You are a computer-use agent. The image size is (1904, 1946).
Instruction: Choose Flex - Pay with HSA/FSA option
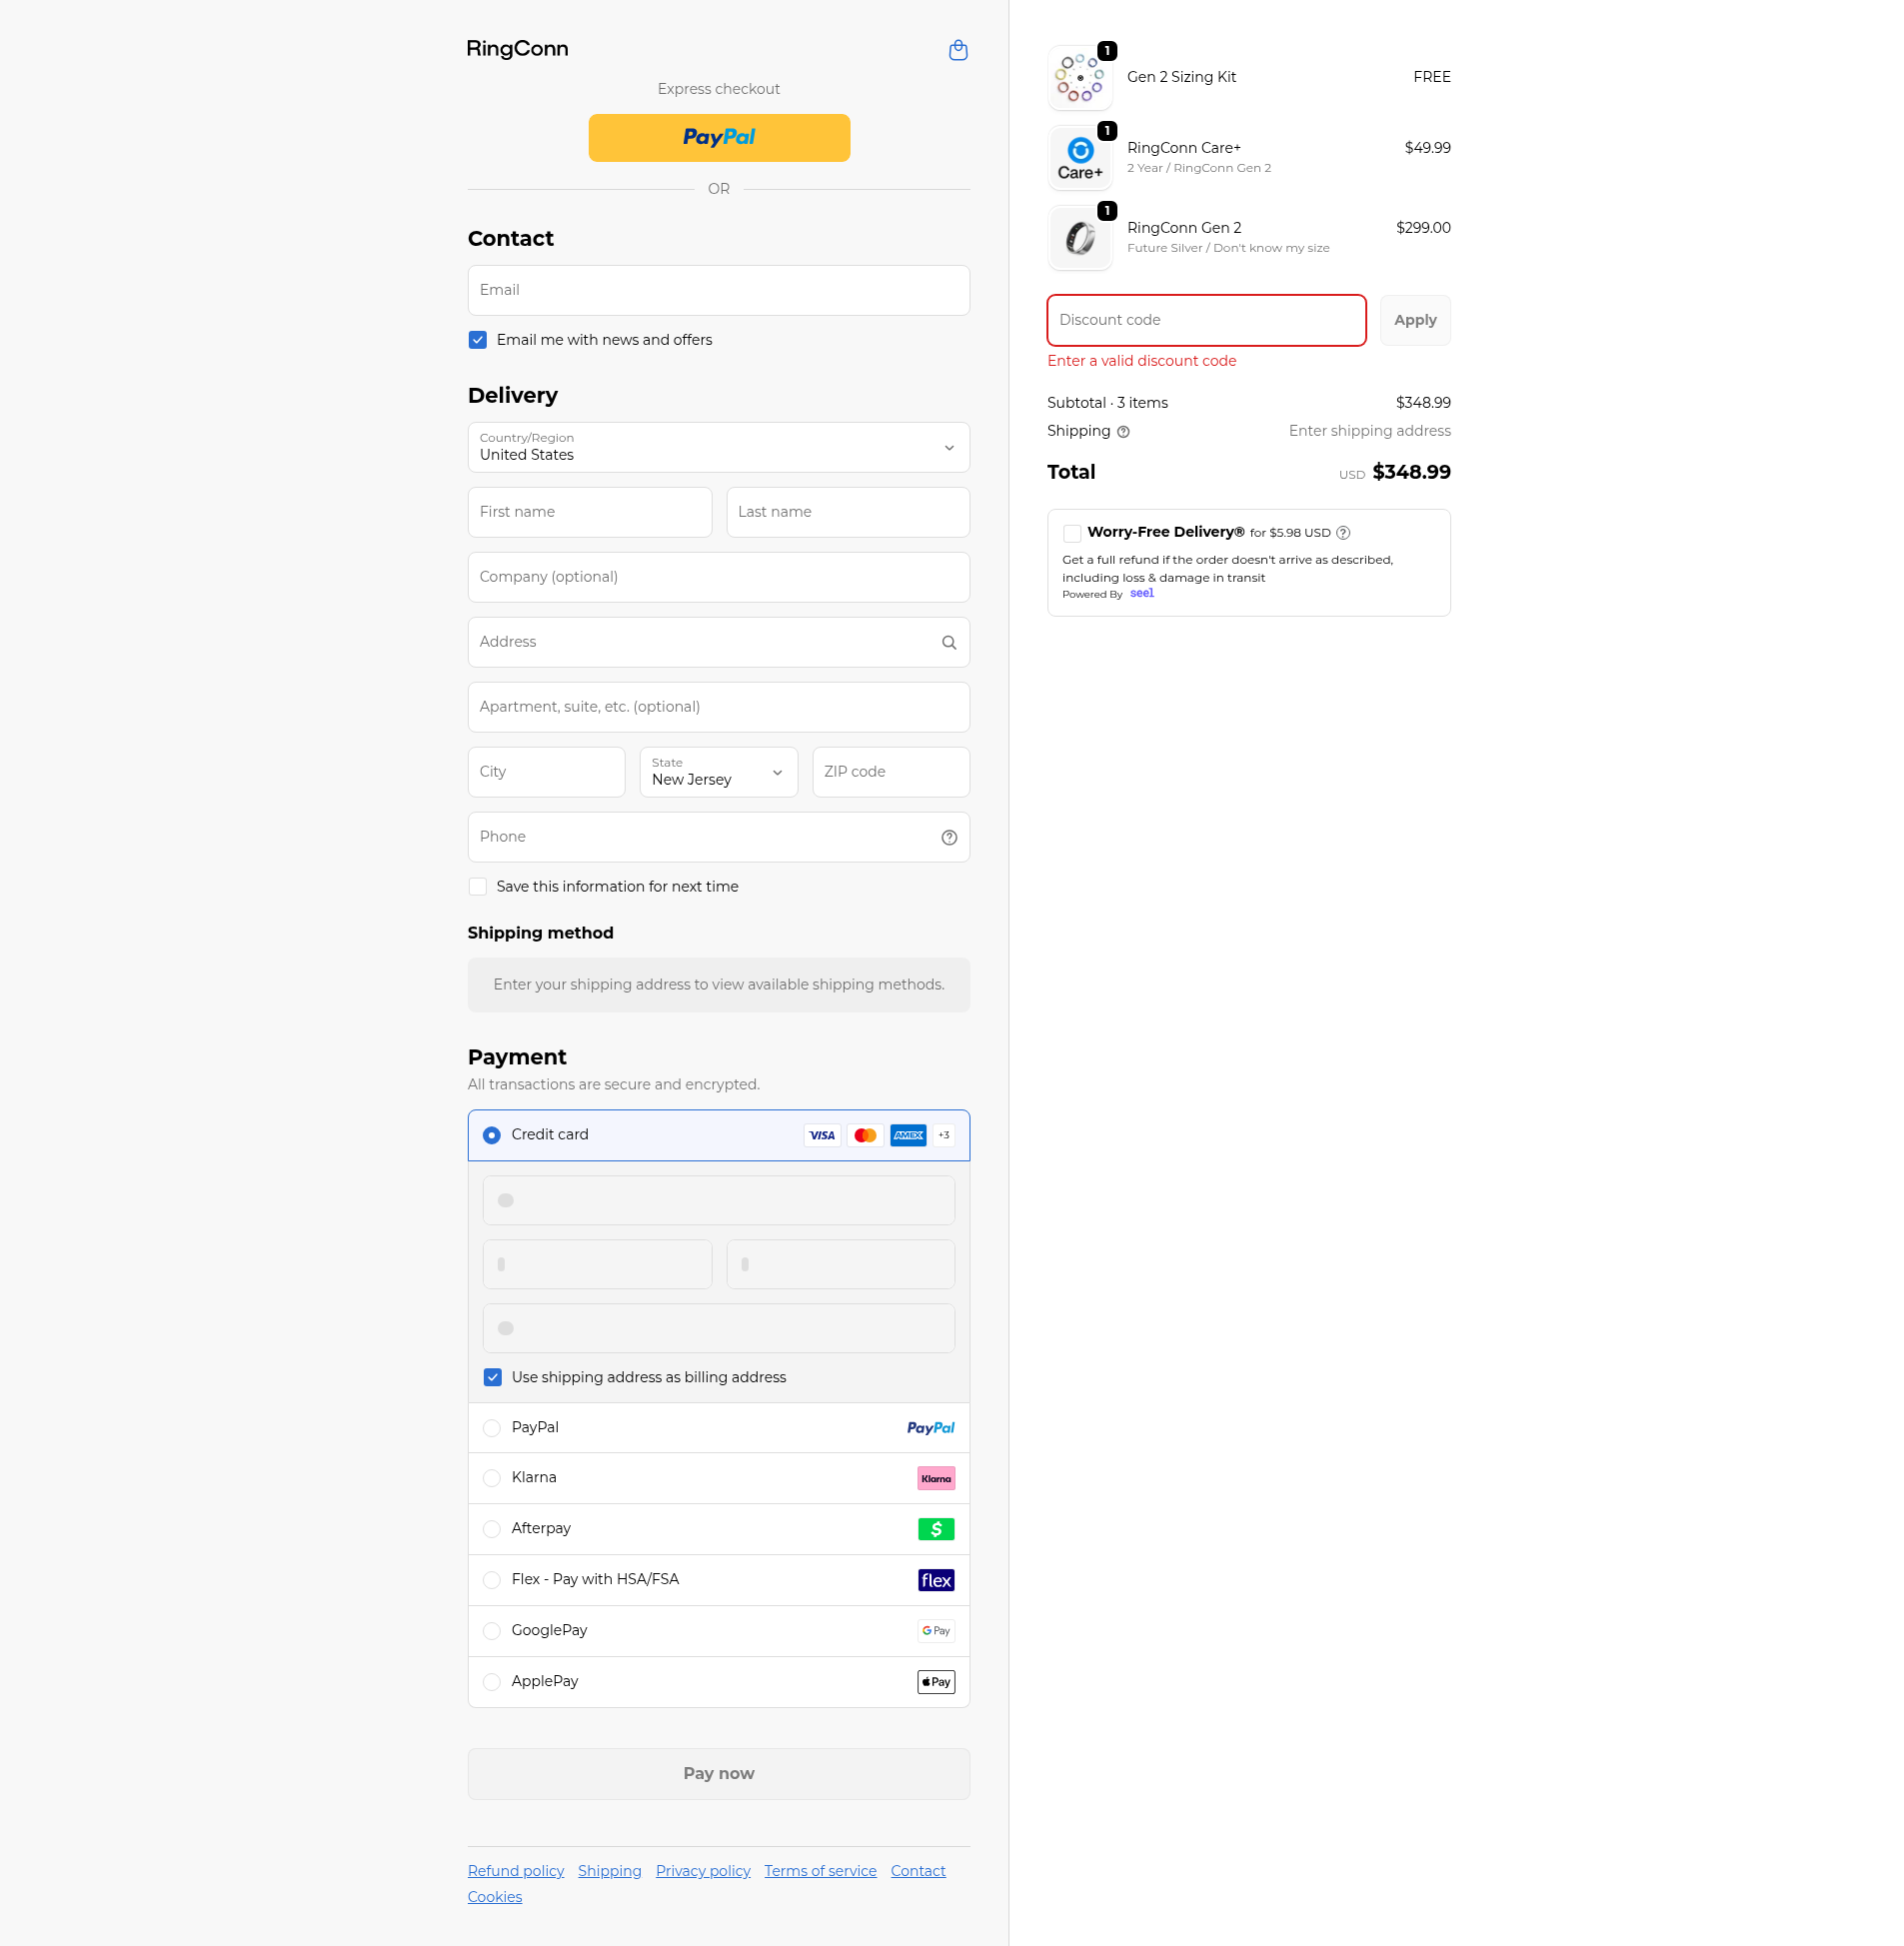pos(491,1580)
